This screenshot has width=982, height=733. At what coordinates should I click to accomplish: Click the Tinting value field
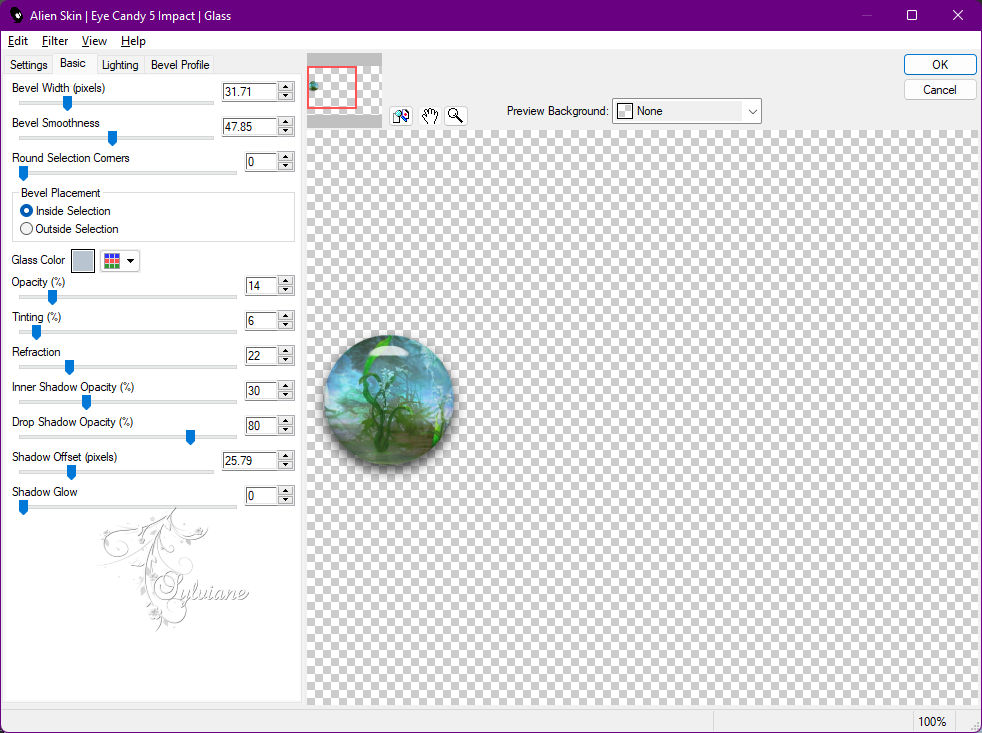(x=261, y=321)
